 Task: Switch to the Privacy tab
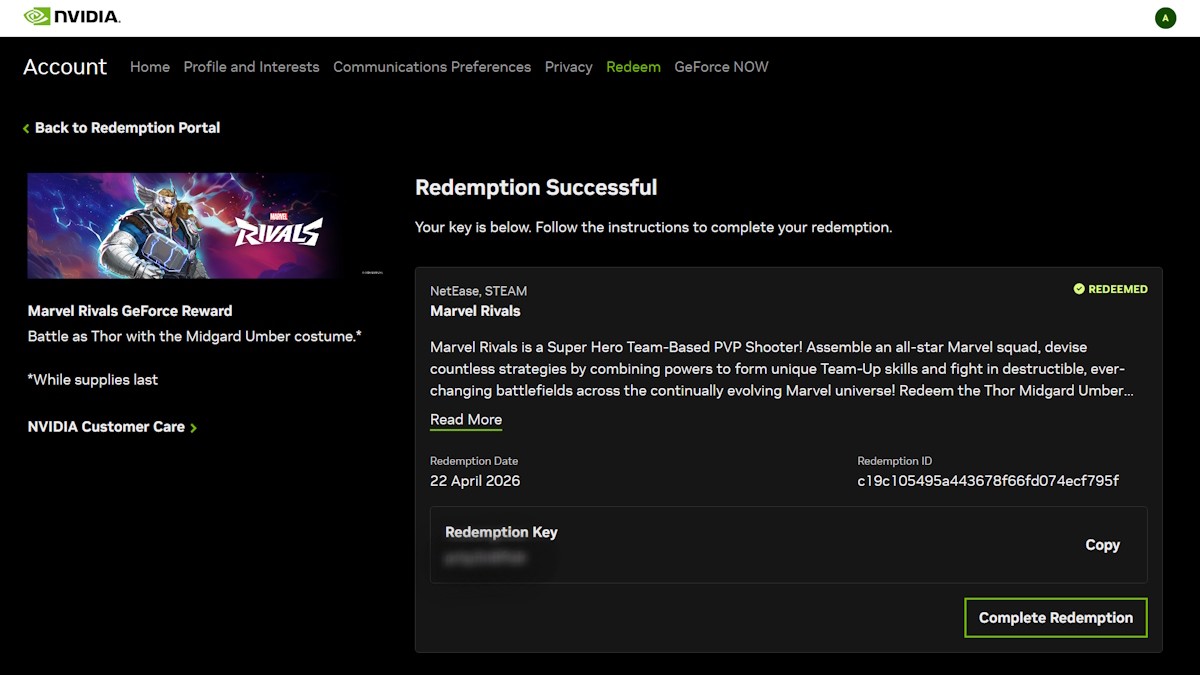(x=568, y=67)
